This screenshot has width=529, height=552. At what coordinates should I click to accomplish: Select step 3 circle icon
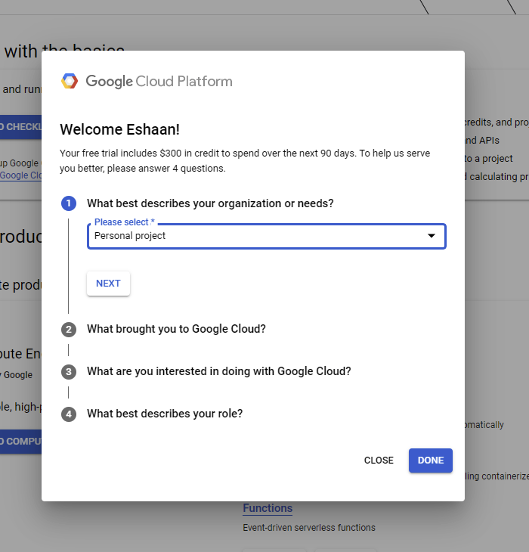[x=69, y=372]
